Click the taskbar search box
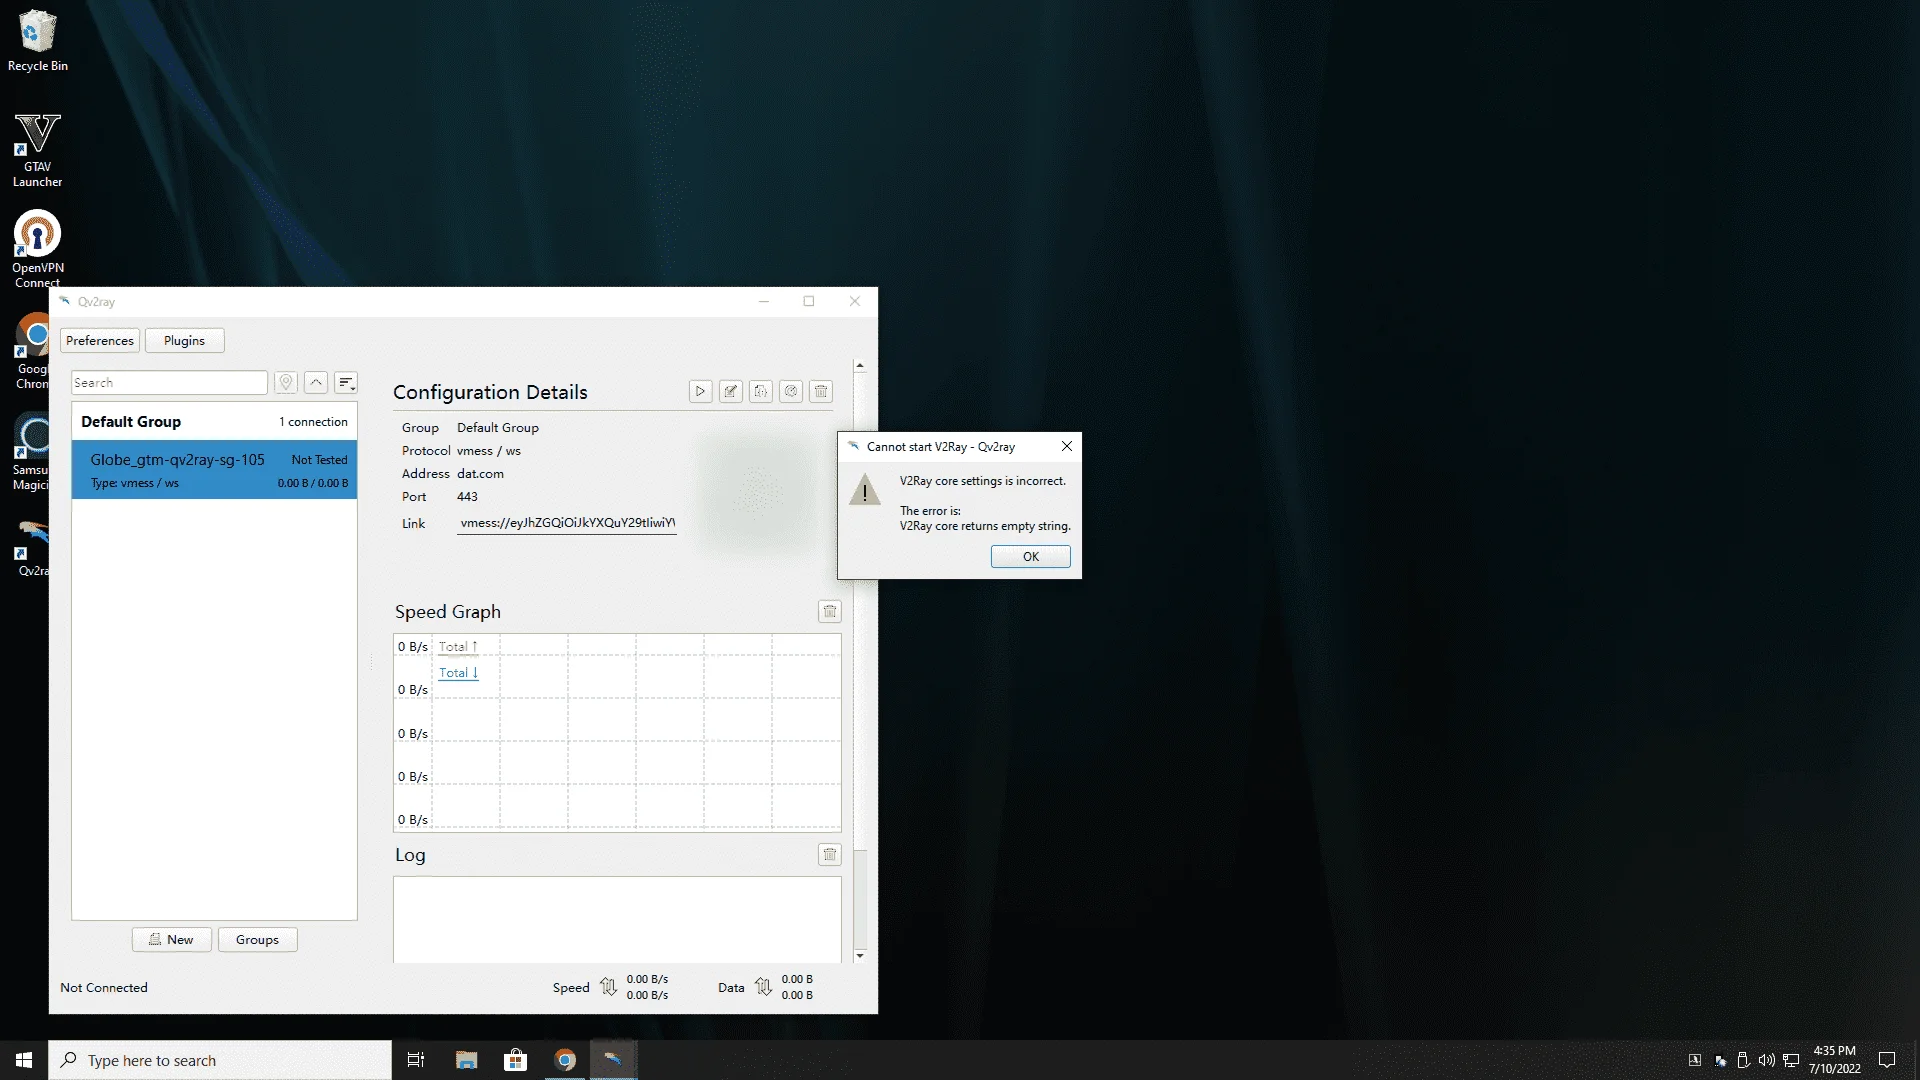 tap(220, 1060)
